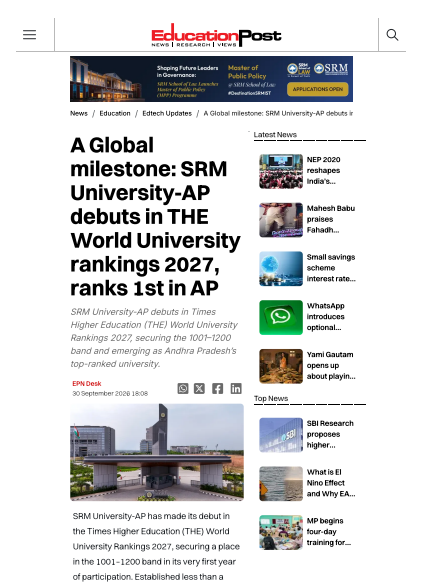Viewport: 423px width, 585px height.
Task: Share article on LinkedIn
Action: point(236,388)
